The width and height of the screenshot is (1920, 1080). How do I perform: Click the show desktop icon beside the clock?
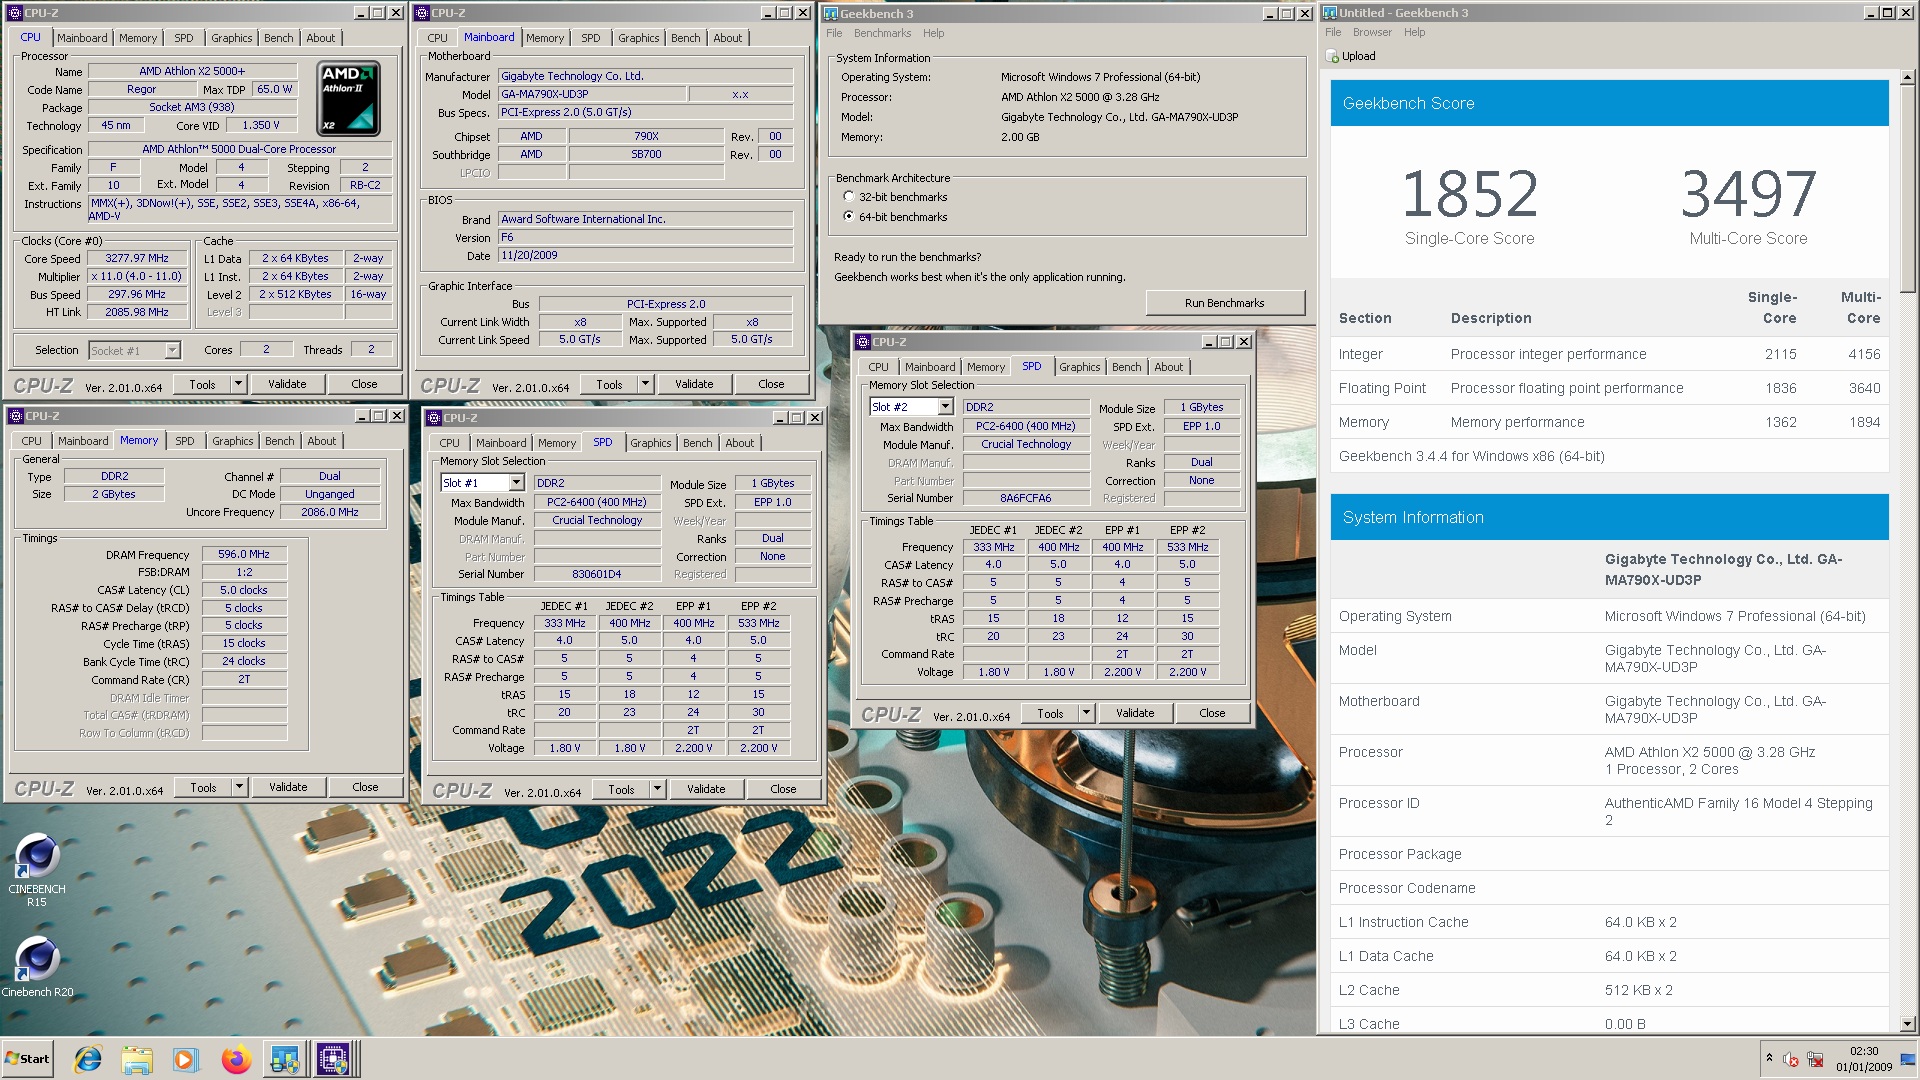(1907, 1059)
